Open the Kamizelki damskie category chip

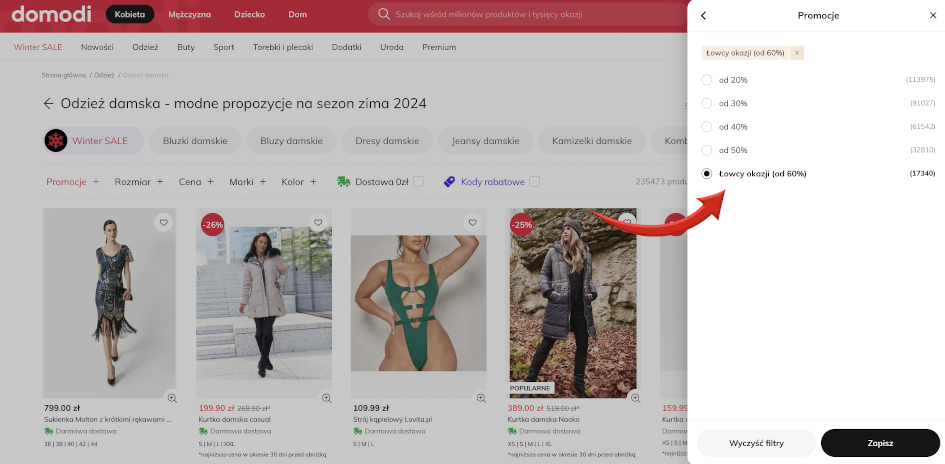[x=592, y=140]
